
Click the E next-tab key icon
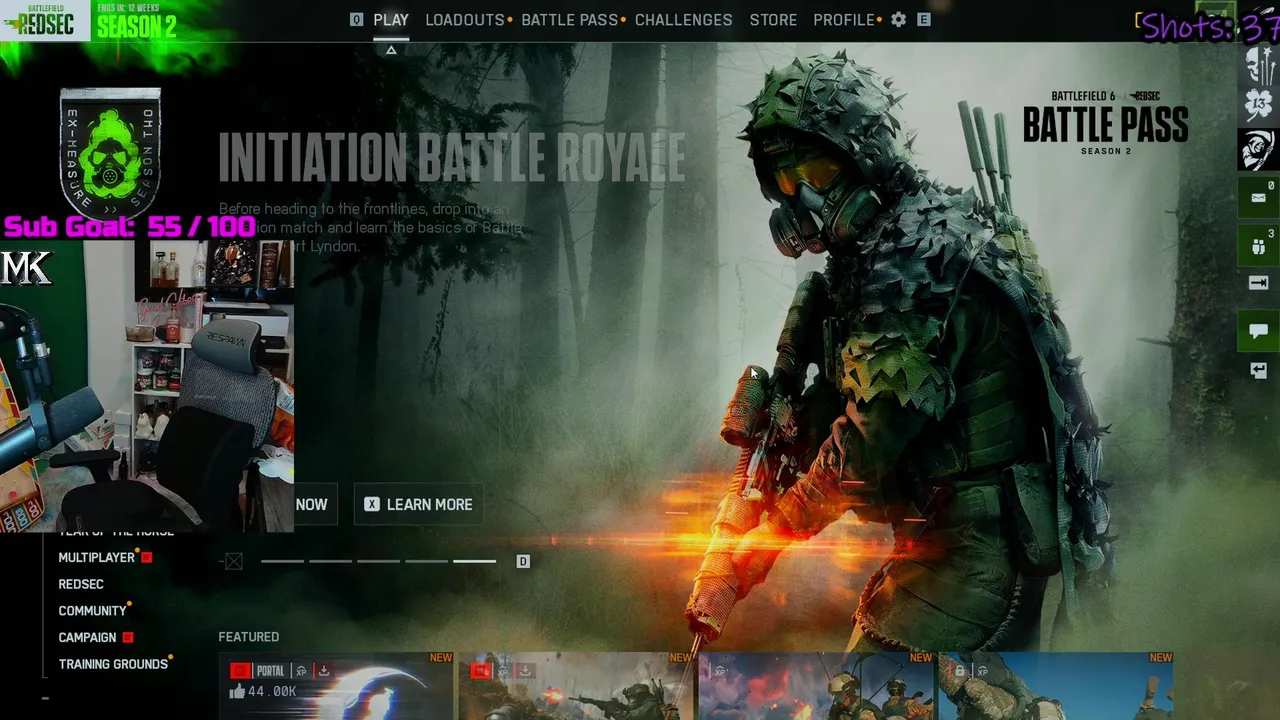click(x=924, y=20)
